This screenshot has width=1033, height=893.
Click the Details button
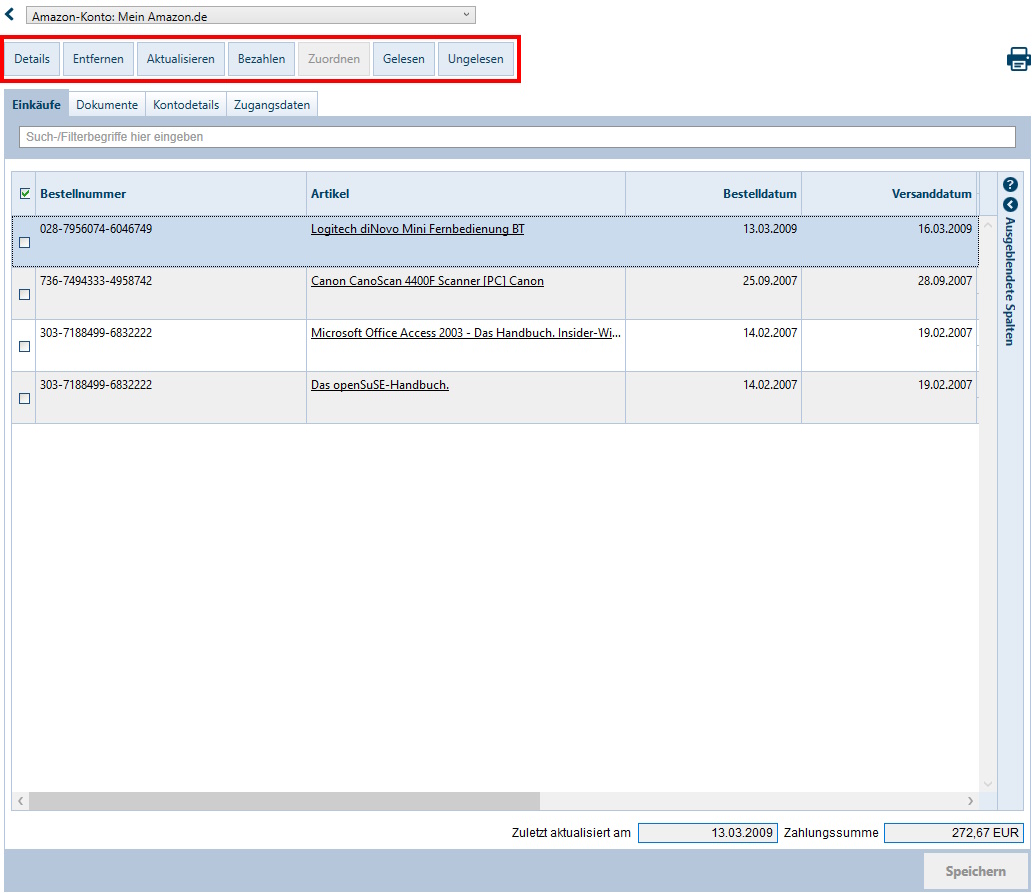tap(32, 59)
